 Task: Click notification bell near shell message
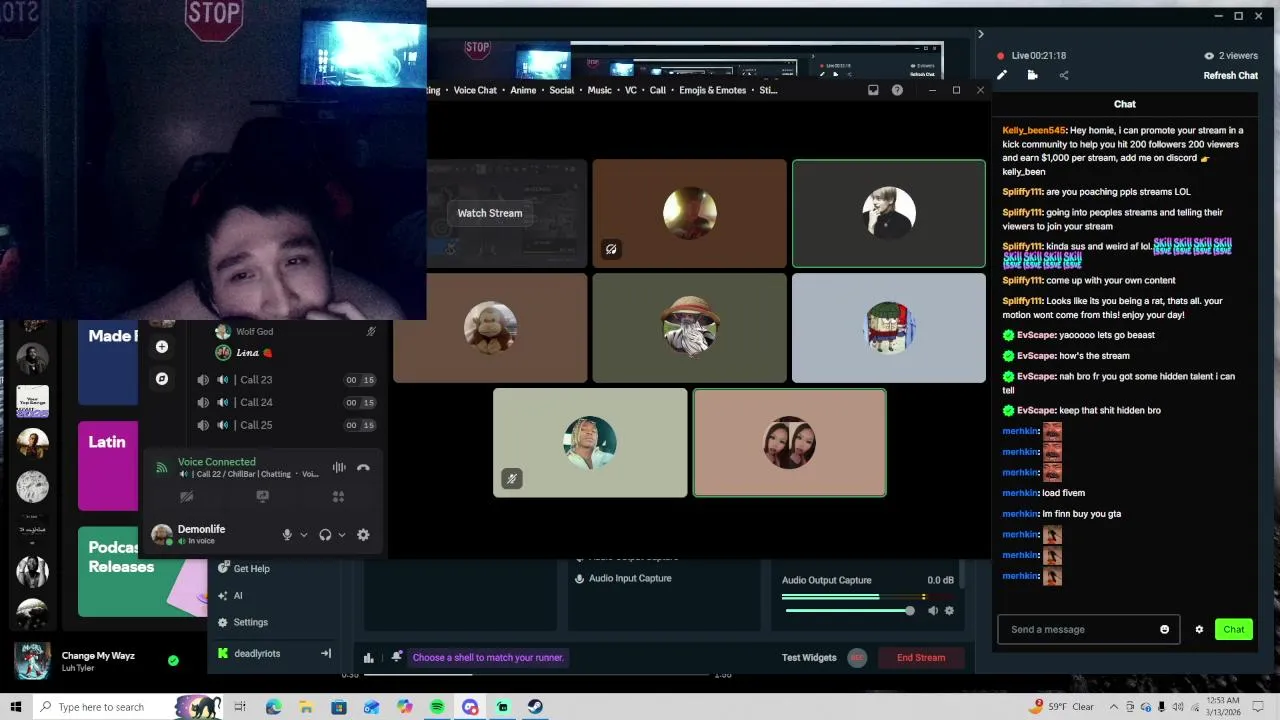[x=397, y=657]
